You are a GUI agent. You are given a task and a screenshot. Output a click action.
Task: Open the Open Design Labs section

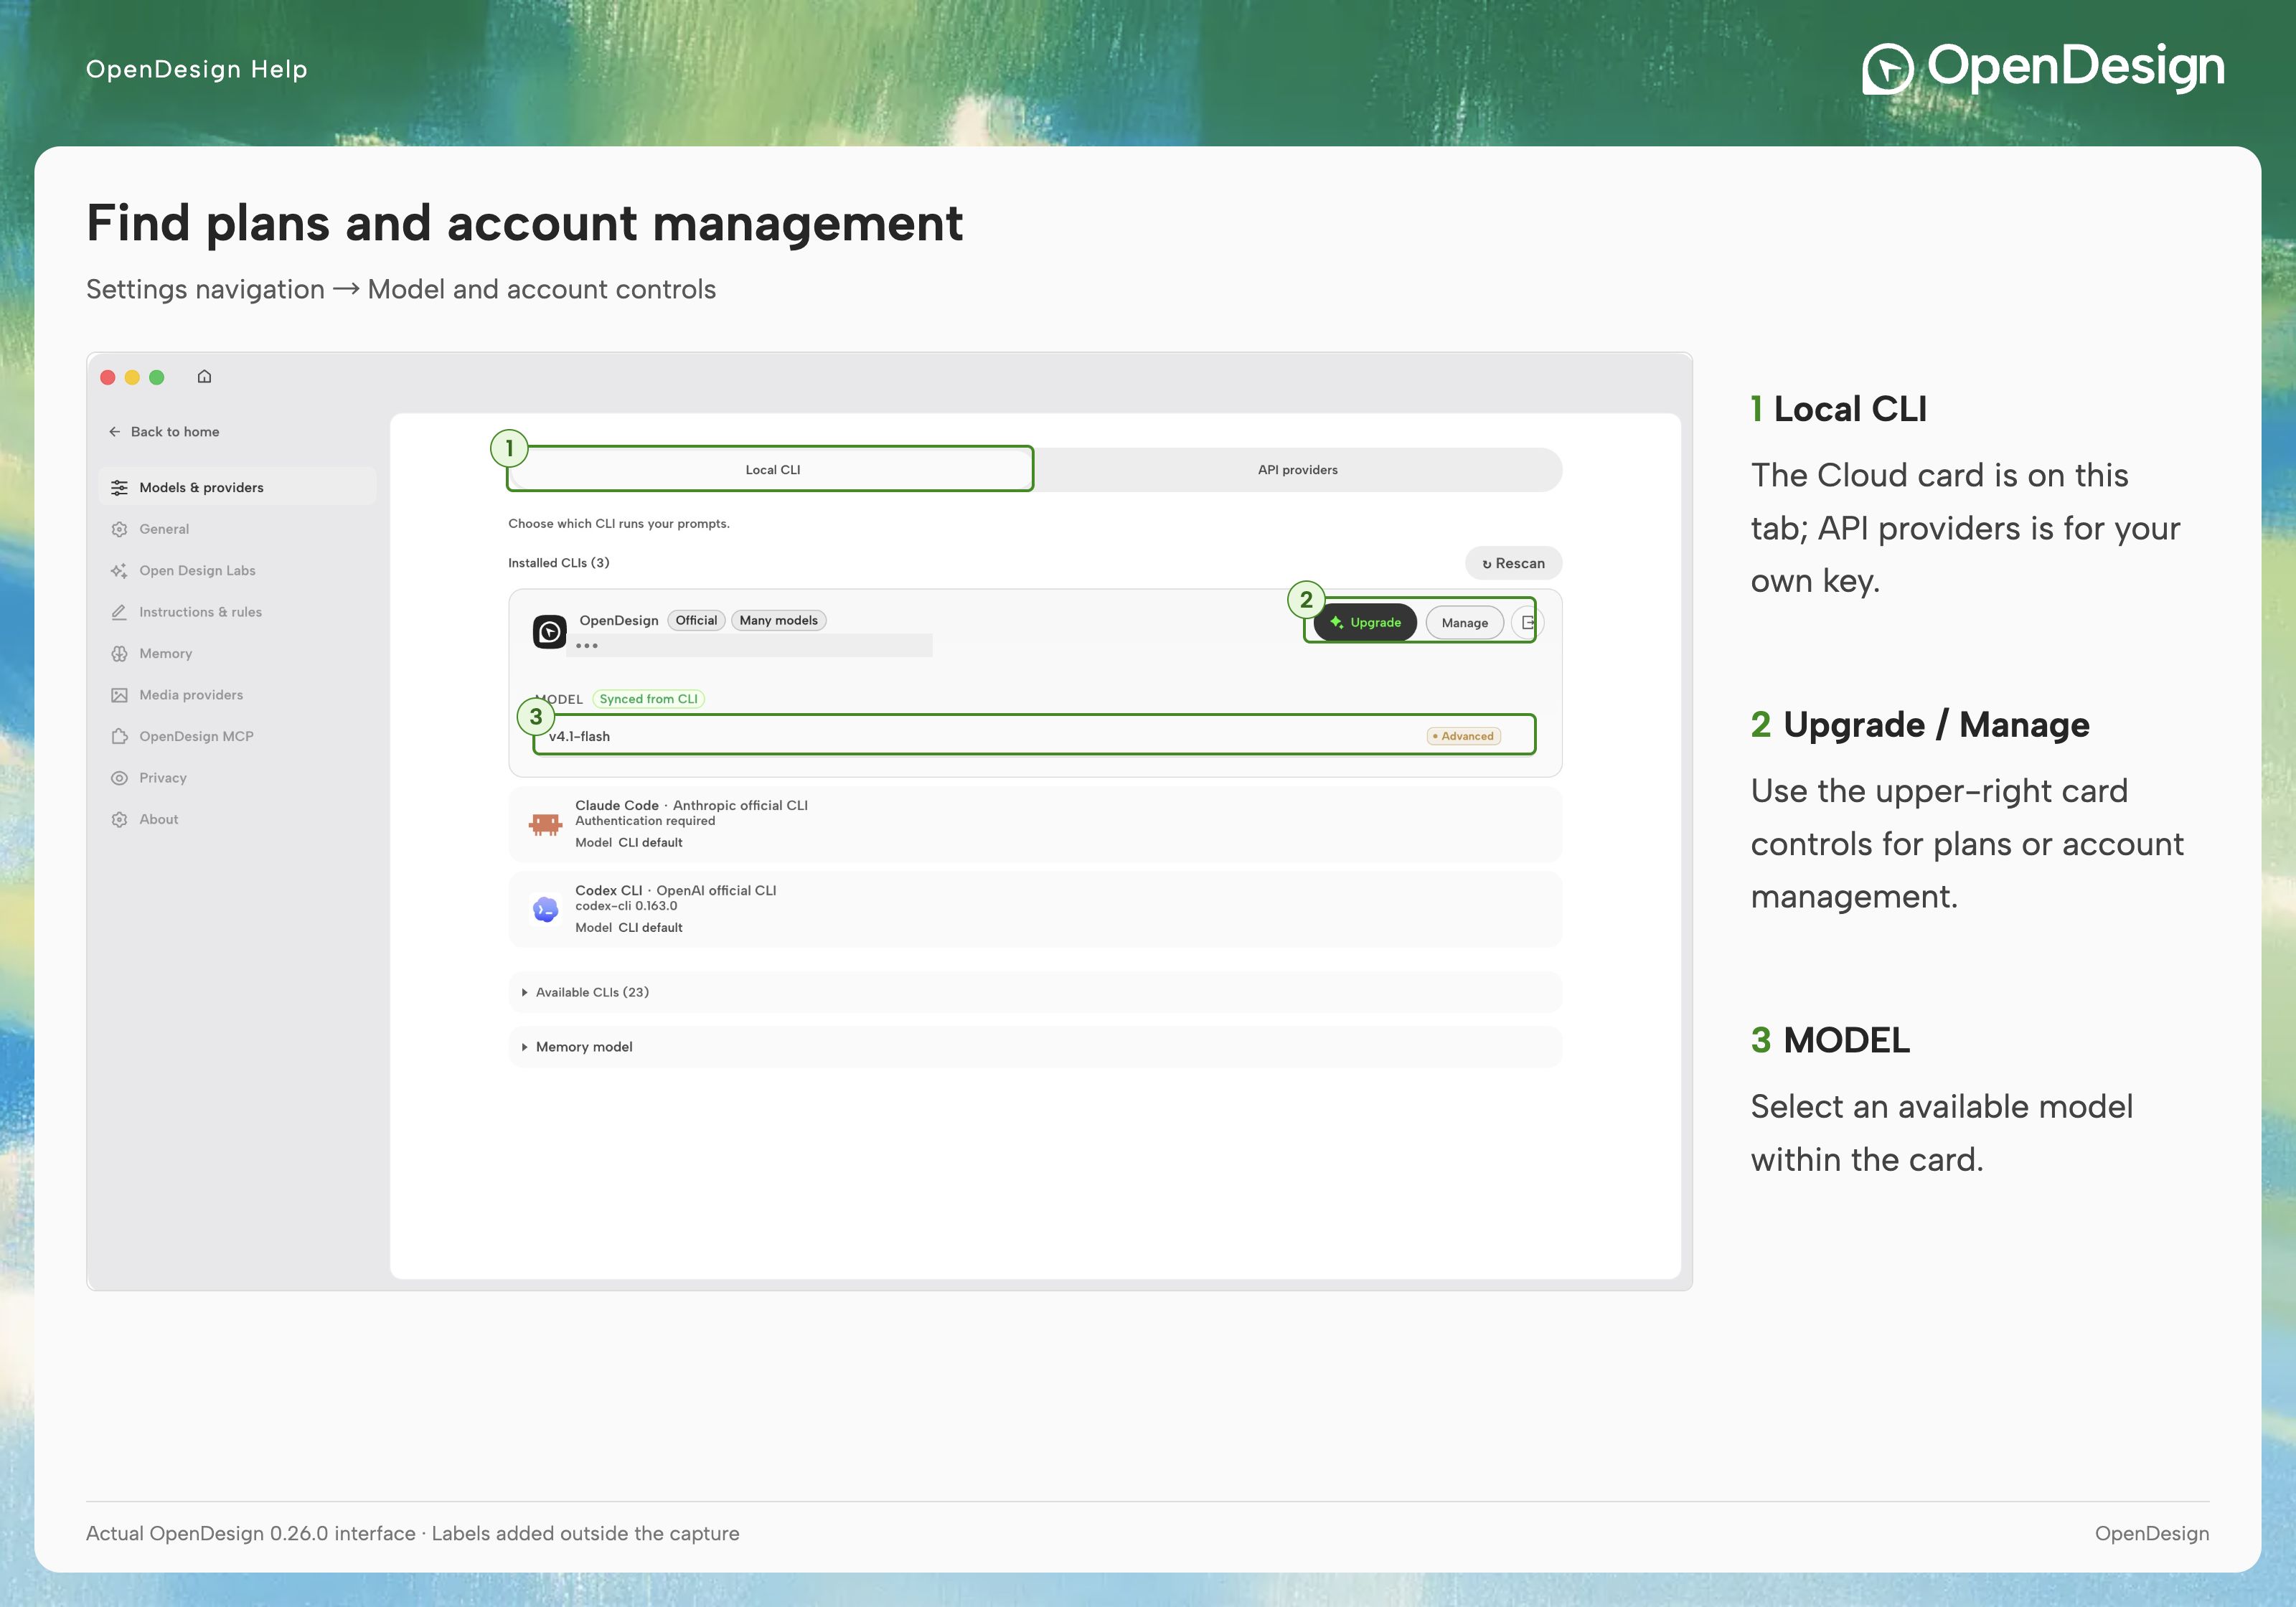(238, 570)
